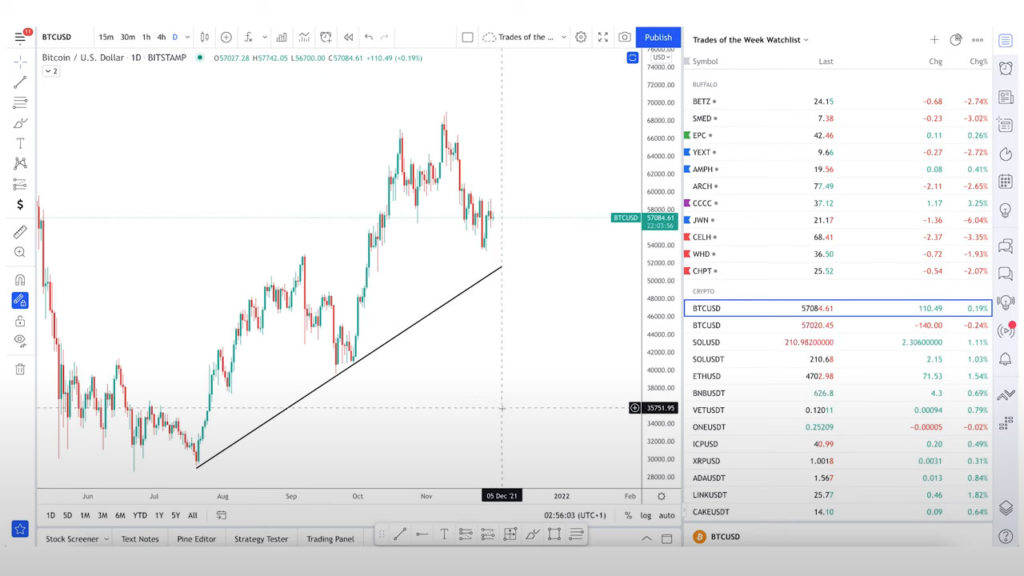Collapse the indicator legend showing 2
1024x576 pixels.
[x=51, y=71]
